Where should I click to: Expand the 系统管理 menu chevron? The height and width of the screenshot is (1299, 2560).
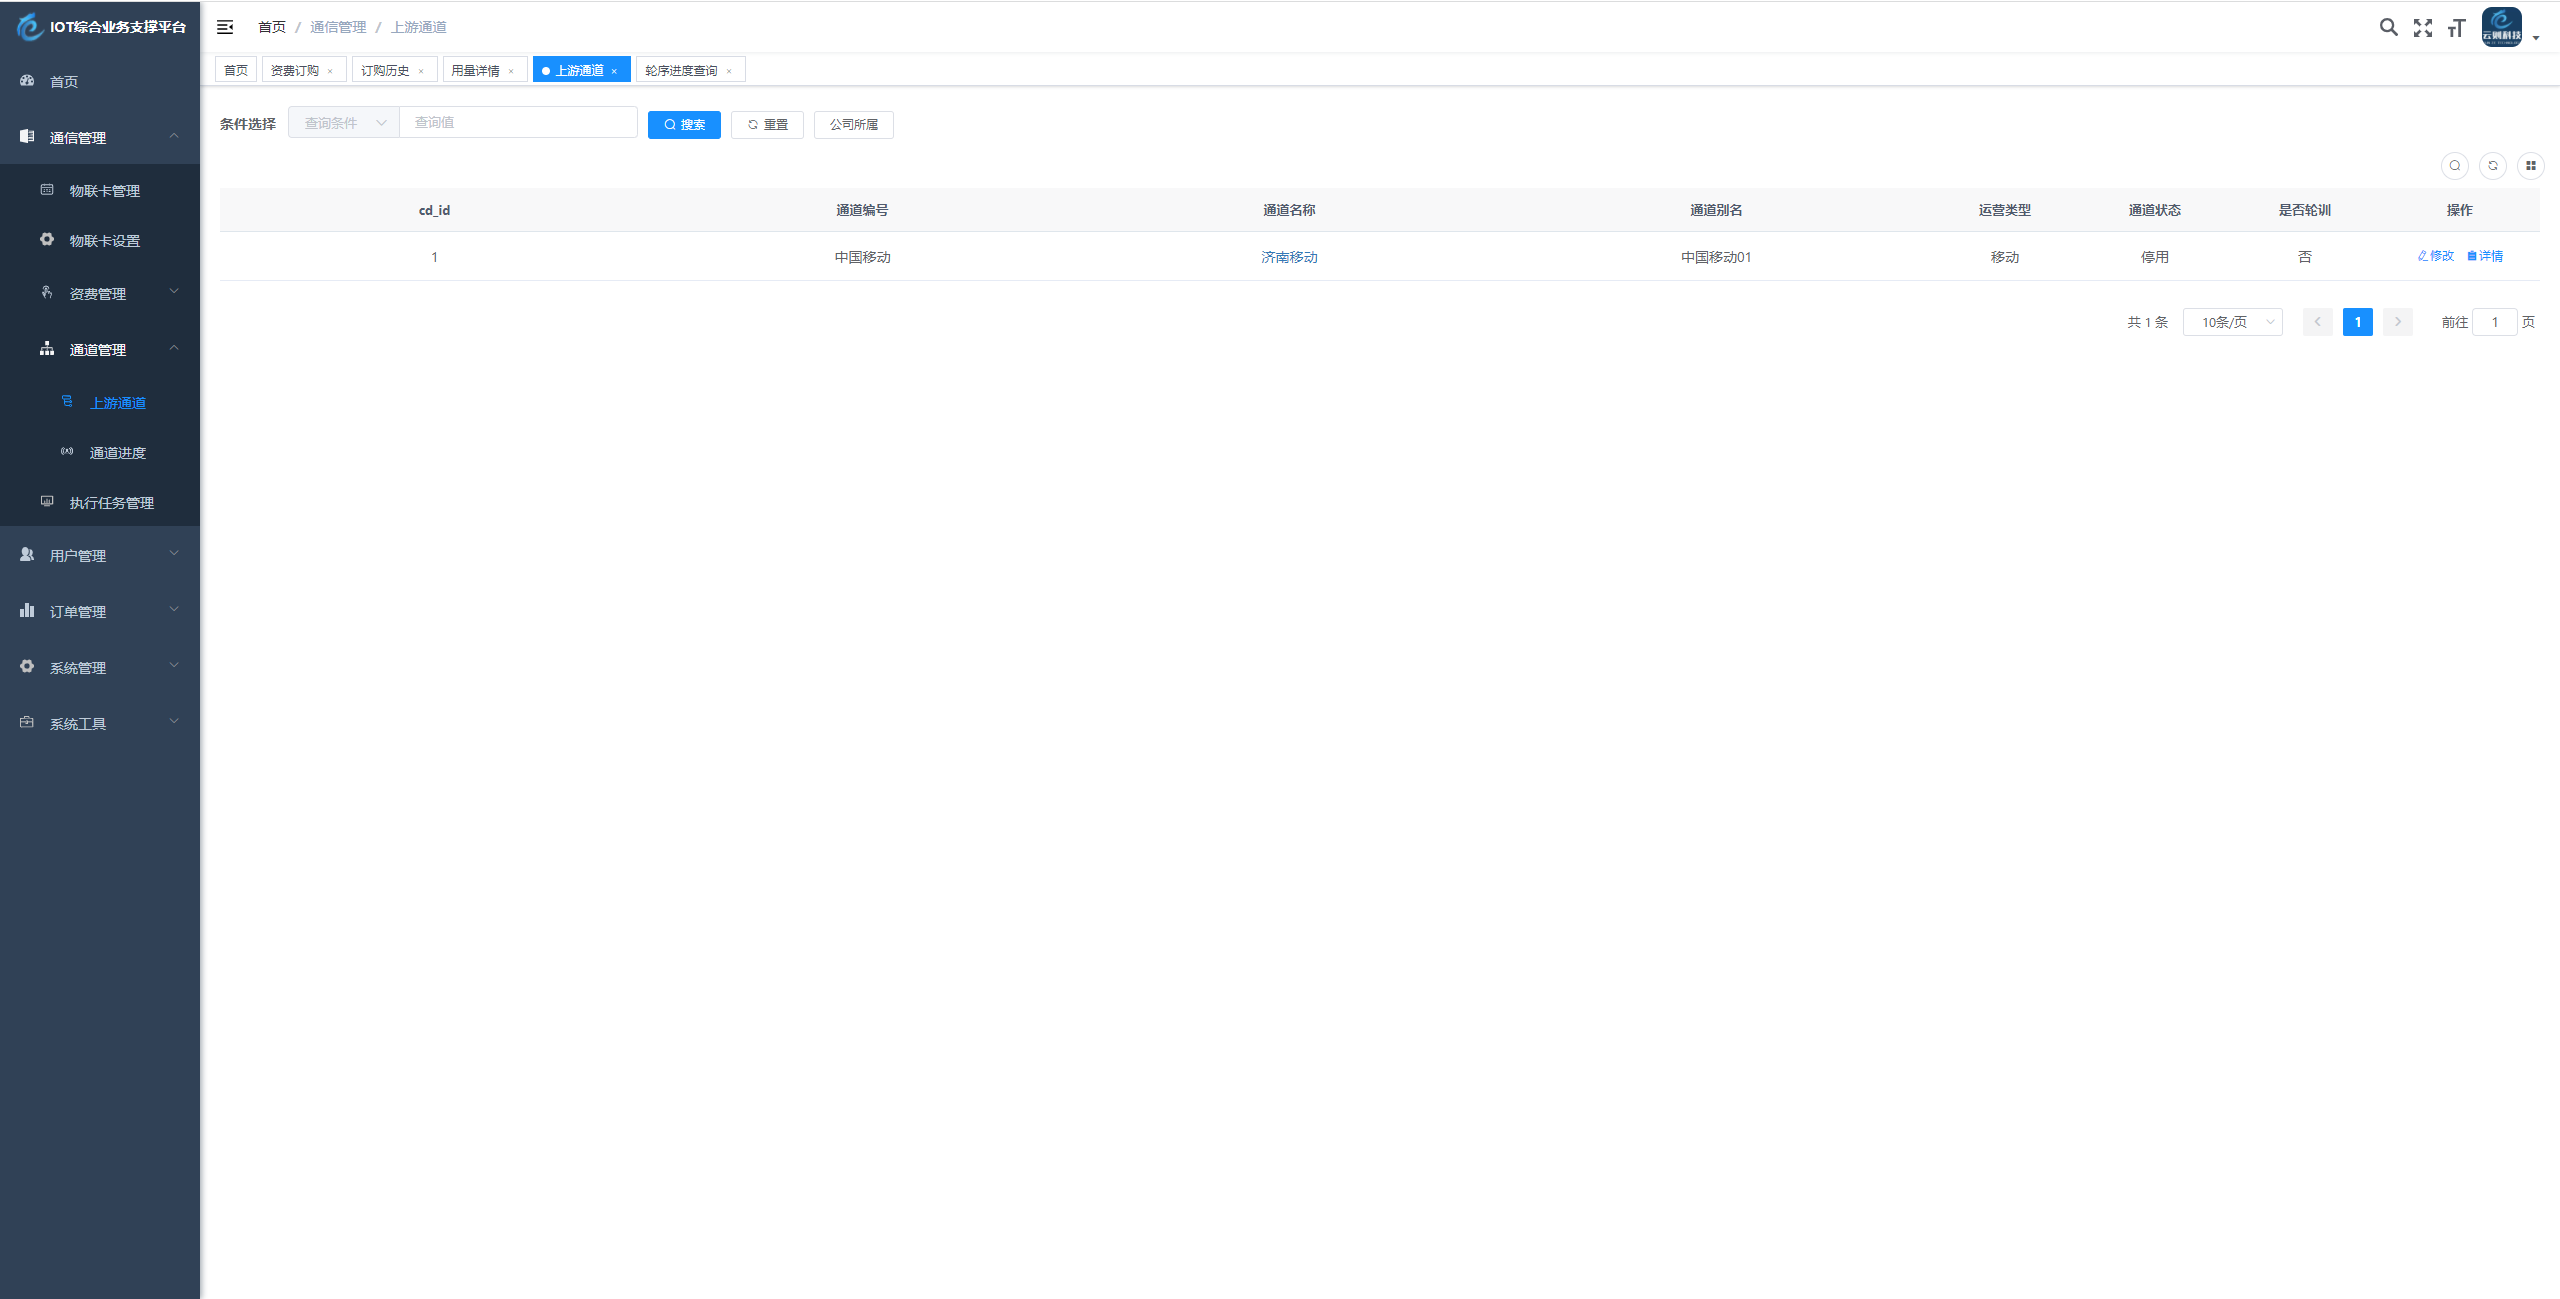pyautogui.click(x=174, y=666)
